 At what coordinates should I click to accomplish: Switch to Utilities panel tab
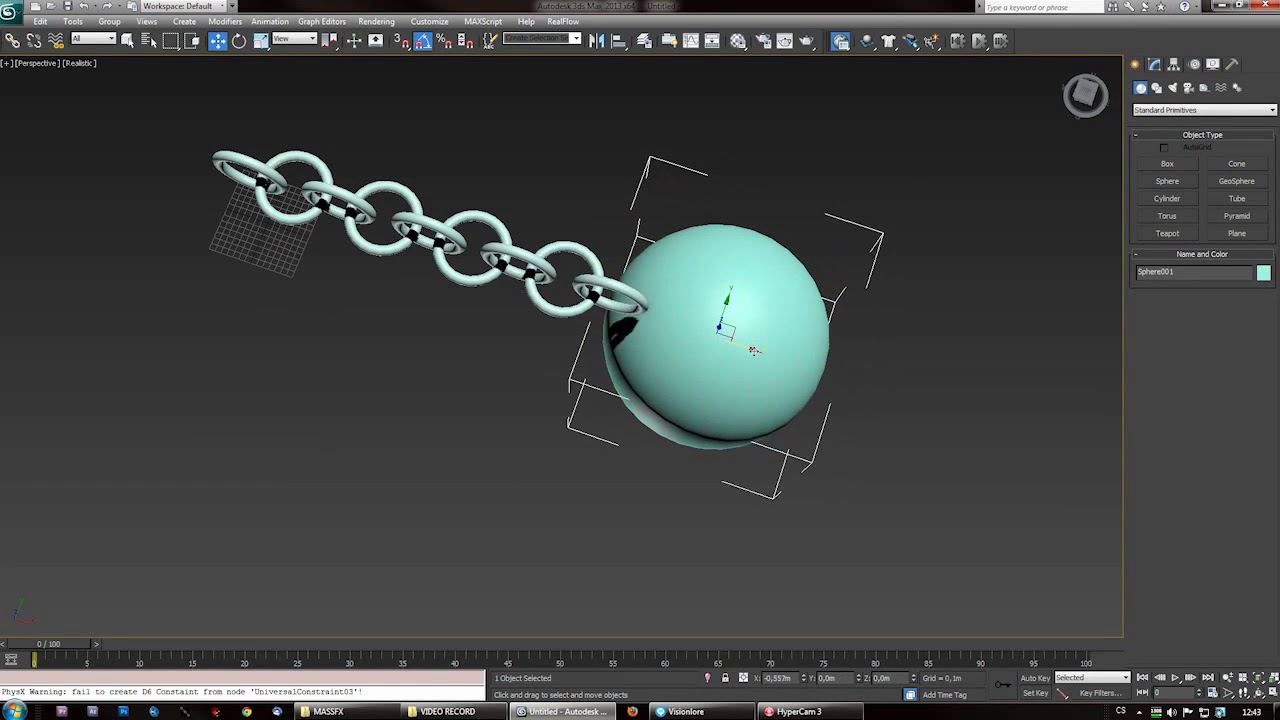coord(1232,64)
